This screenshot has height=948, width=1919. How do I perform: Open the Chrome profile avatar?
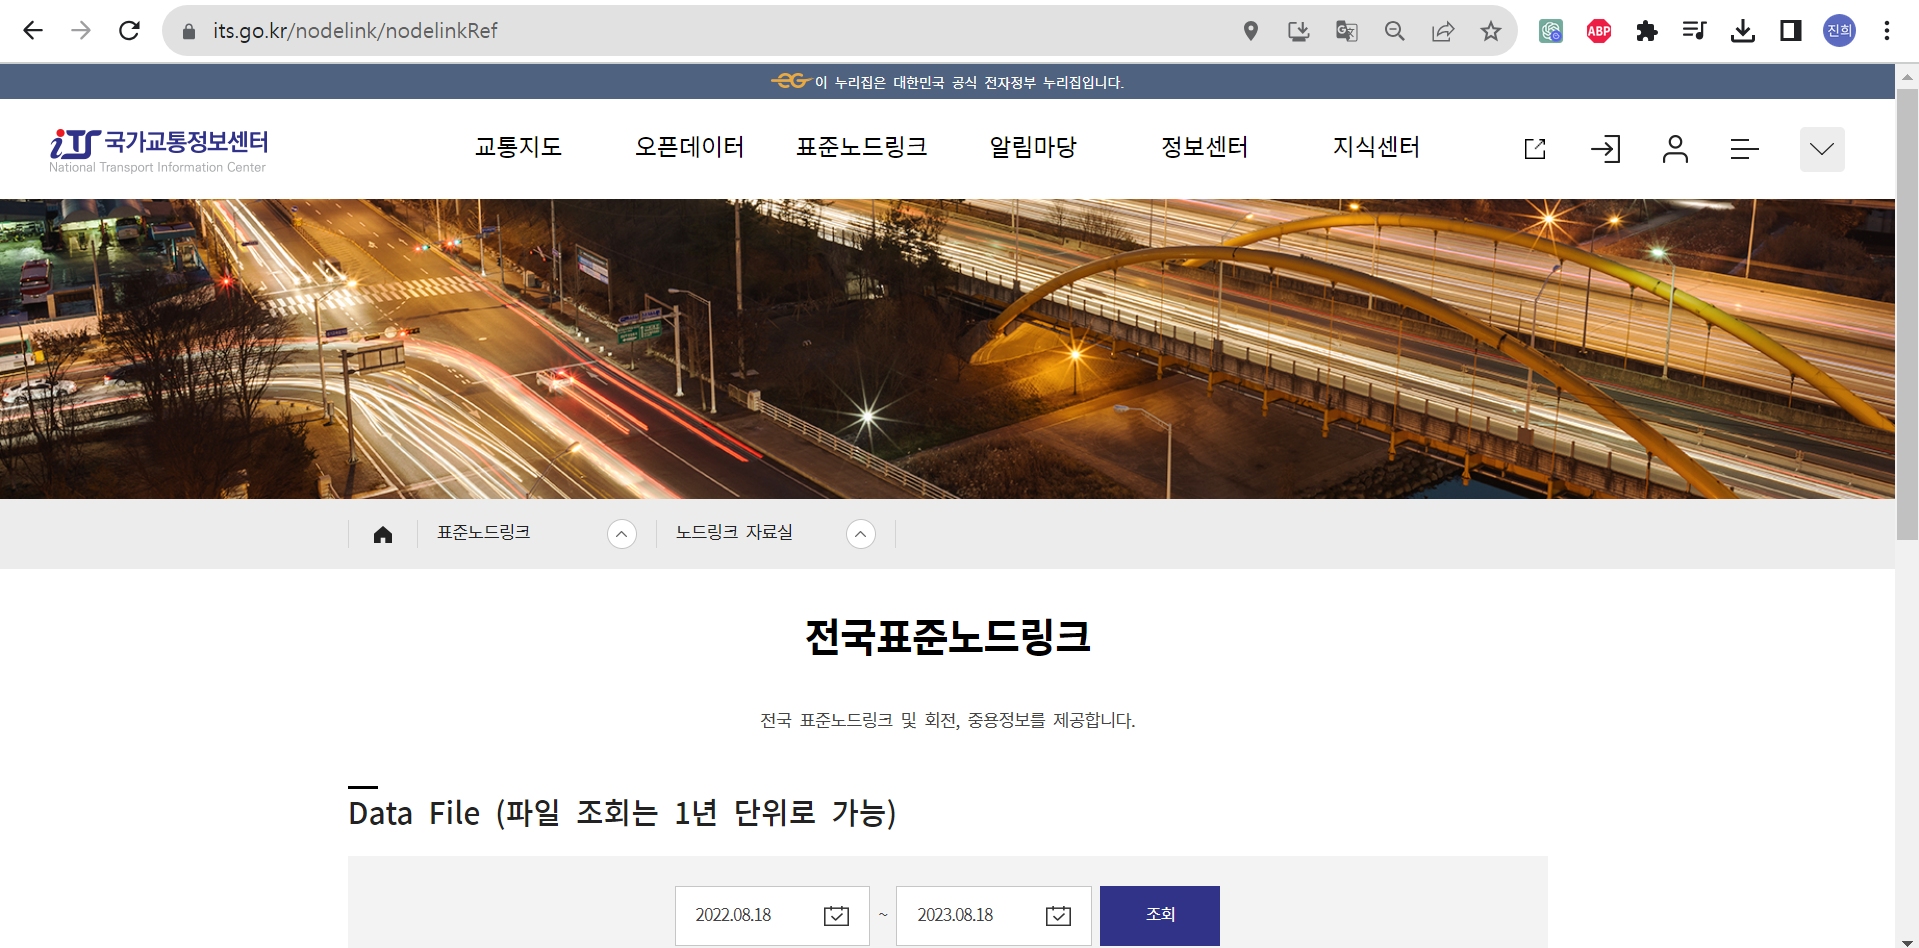[x=1839, y=31]
